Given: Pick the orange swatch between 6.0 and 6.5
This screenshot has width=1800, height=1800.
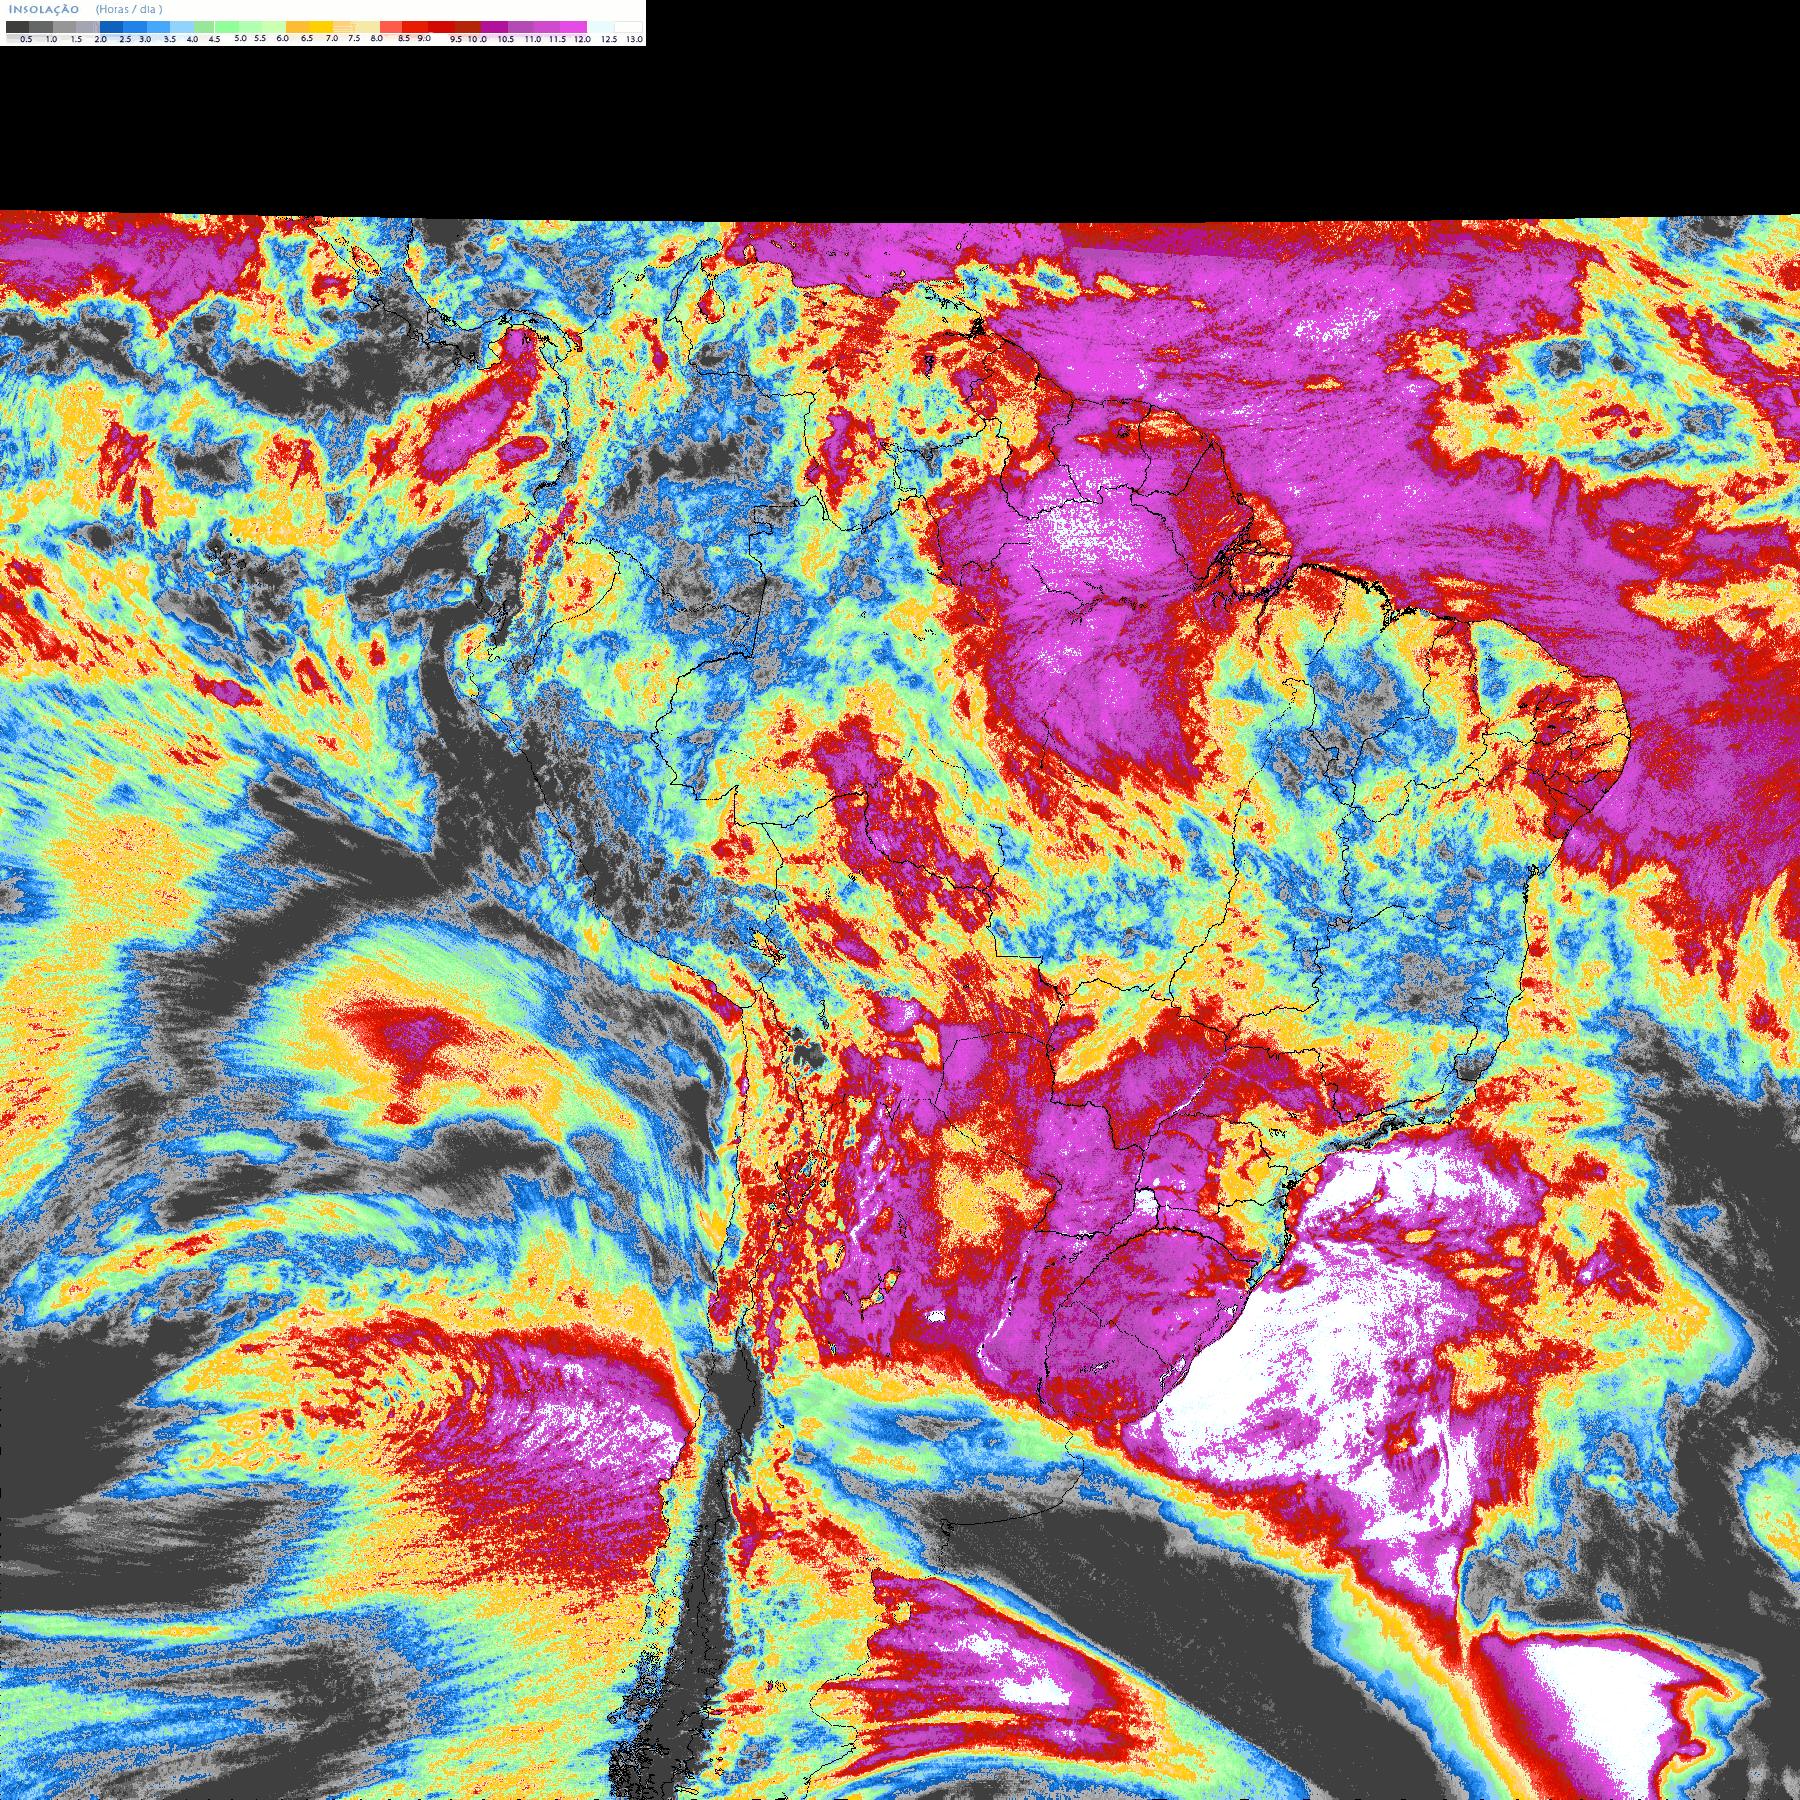Looking at the screenshot, I should 297,27.
